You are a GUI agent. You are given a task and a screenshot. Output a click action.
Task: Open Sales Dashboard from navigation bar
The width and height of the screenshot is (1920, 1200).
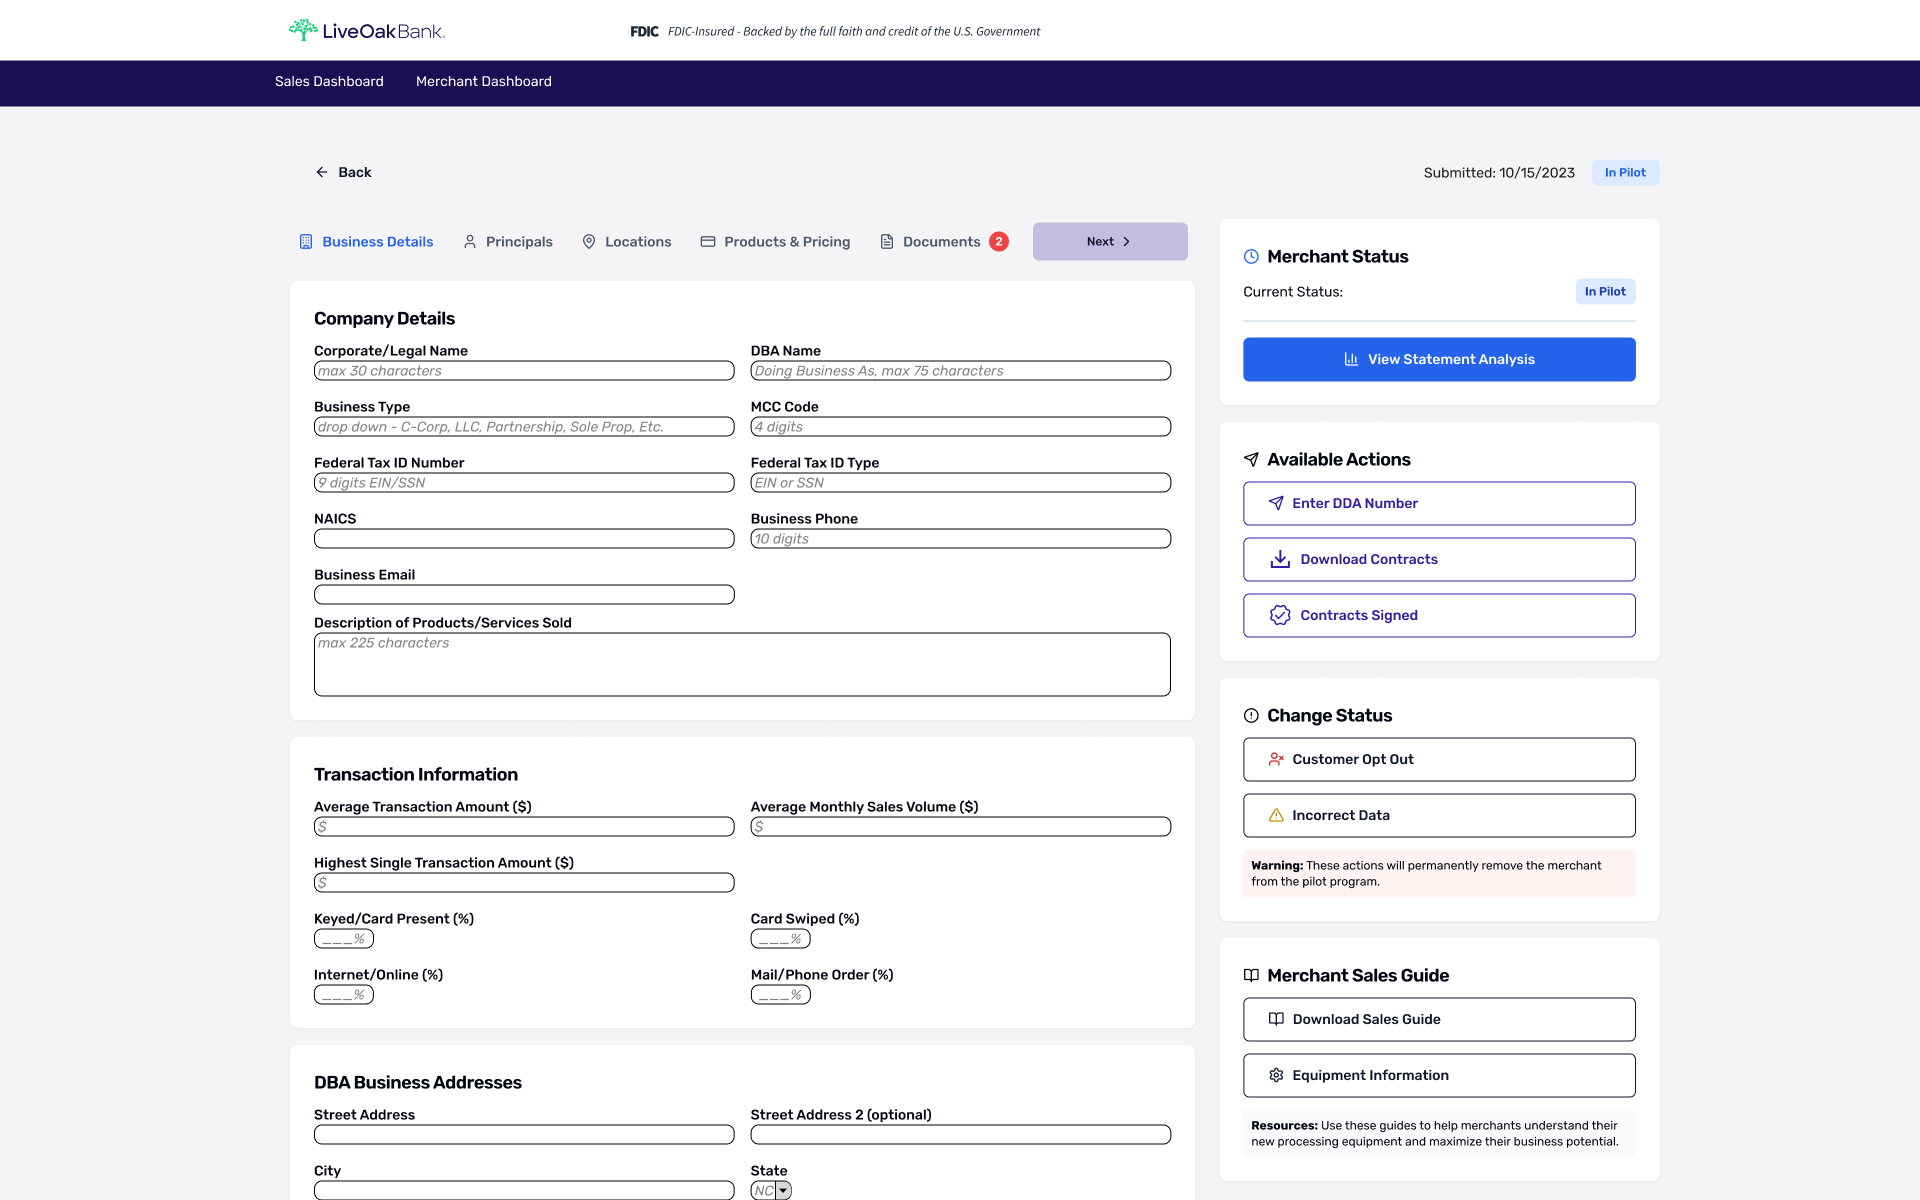click(x=329, y=82)
